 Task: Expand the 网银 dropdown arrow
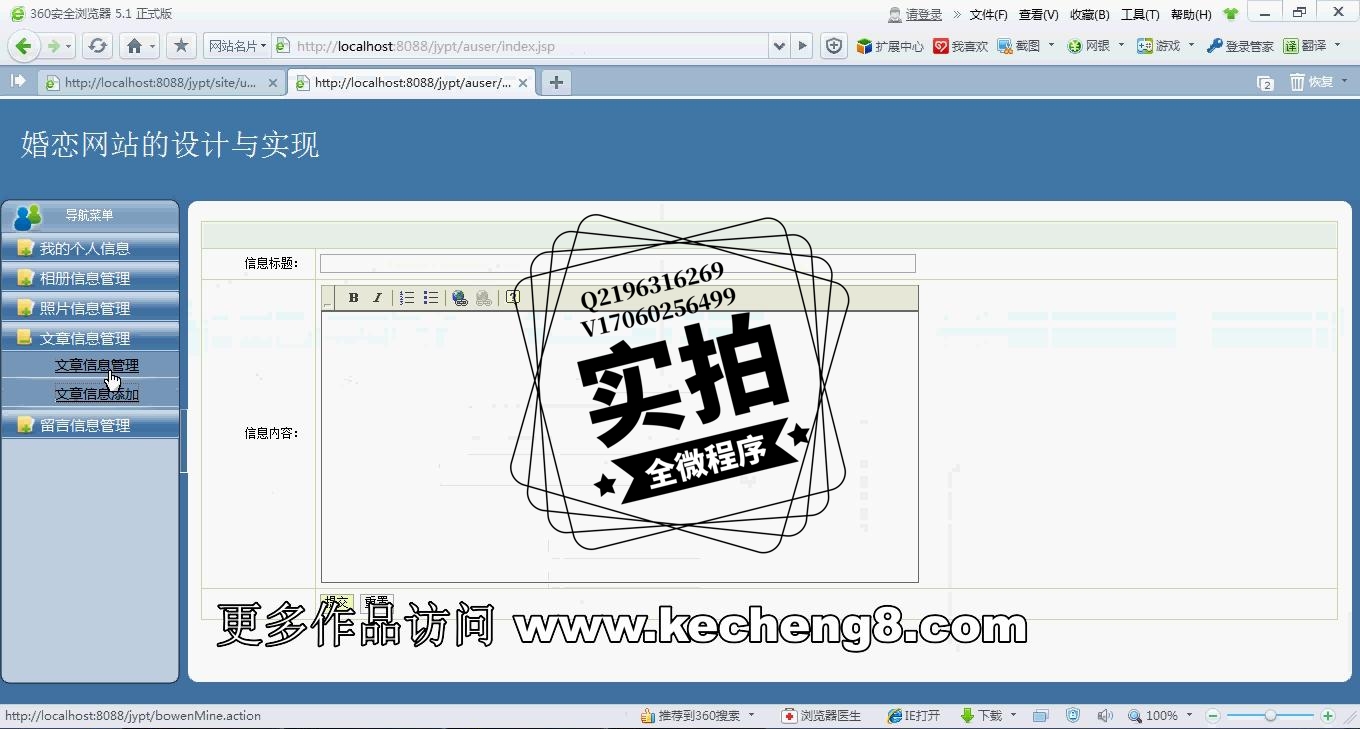tap(1121, 45)
